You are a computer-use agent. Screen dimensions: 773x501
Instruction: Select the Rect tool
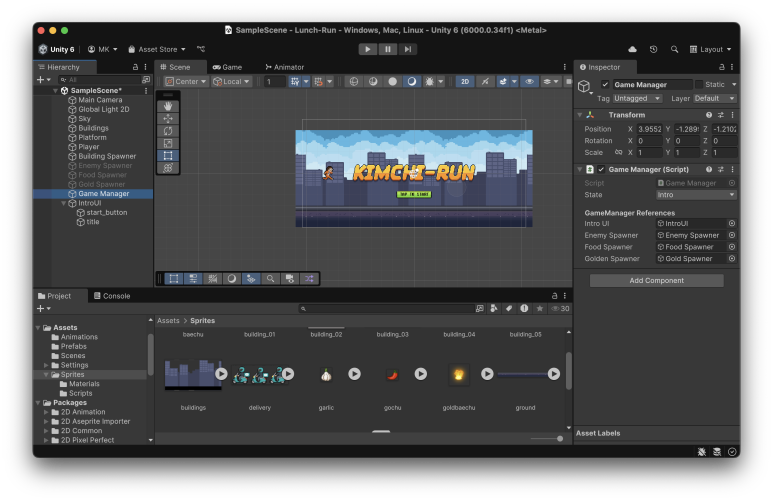pyautogui.click(x=168, y=155)
